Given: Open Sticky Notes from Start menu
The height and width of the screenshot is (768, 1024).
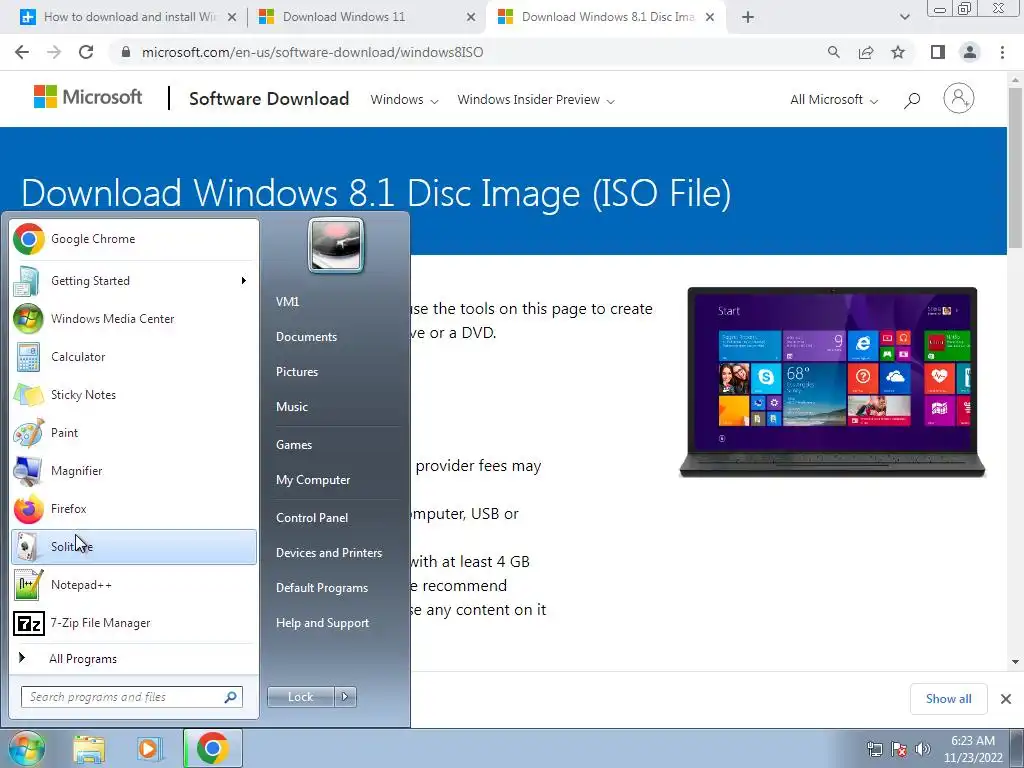Looking at the screenshot, I should point(134,394).
